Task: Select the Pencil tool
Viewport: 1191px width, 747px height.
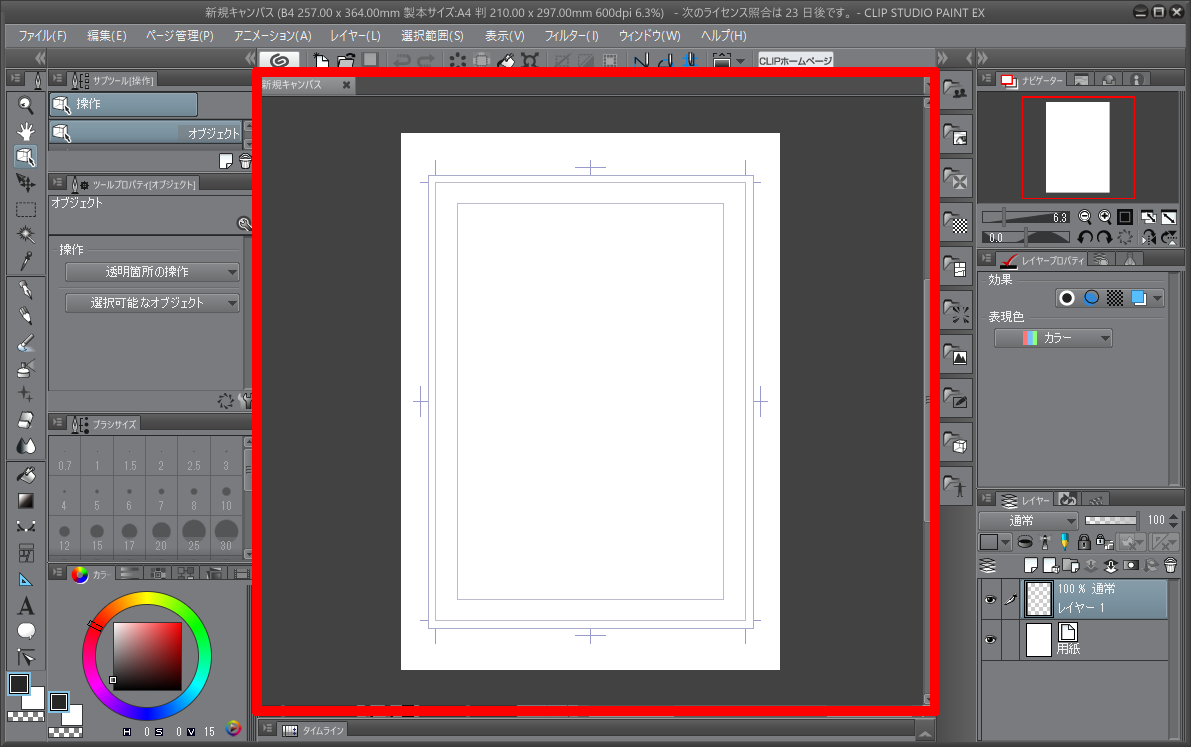Action: click(26, 315)
